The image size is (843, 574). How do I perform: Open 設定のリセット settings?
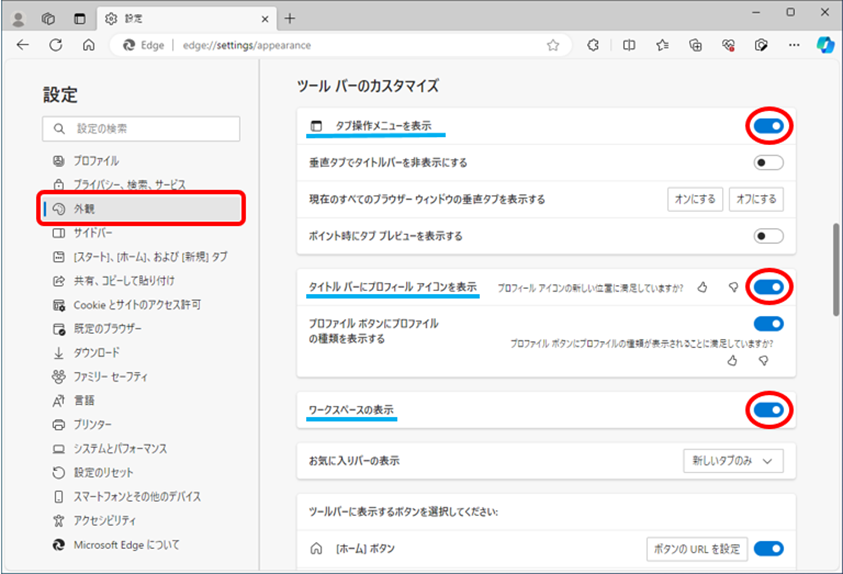coord(141,472)
